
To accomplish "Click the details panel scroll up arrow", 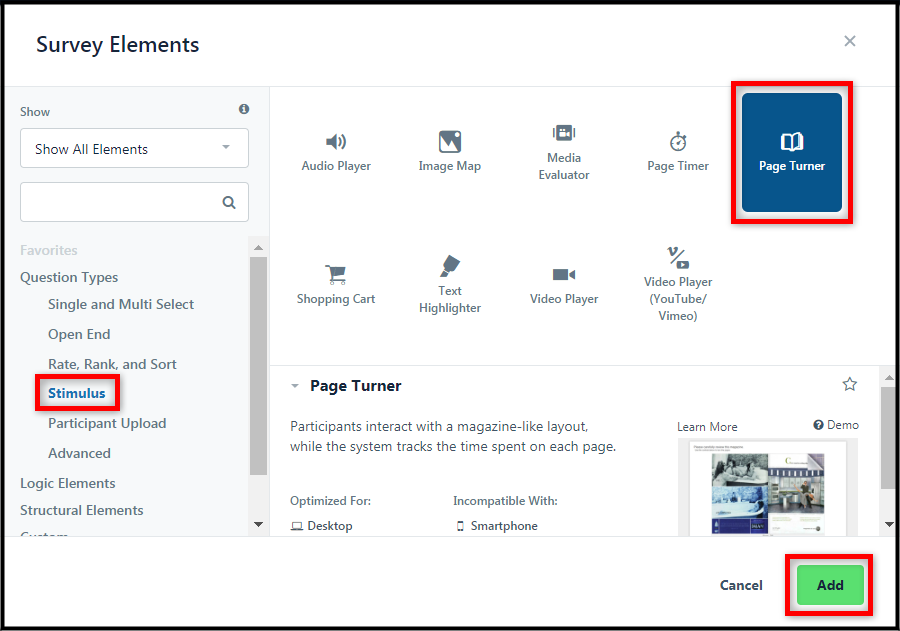I will 889,377.
